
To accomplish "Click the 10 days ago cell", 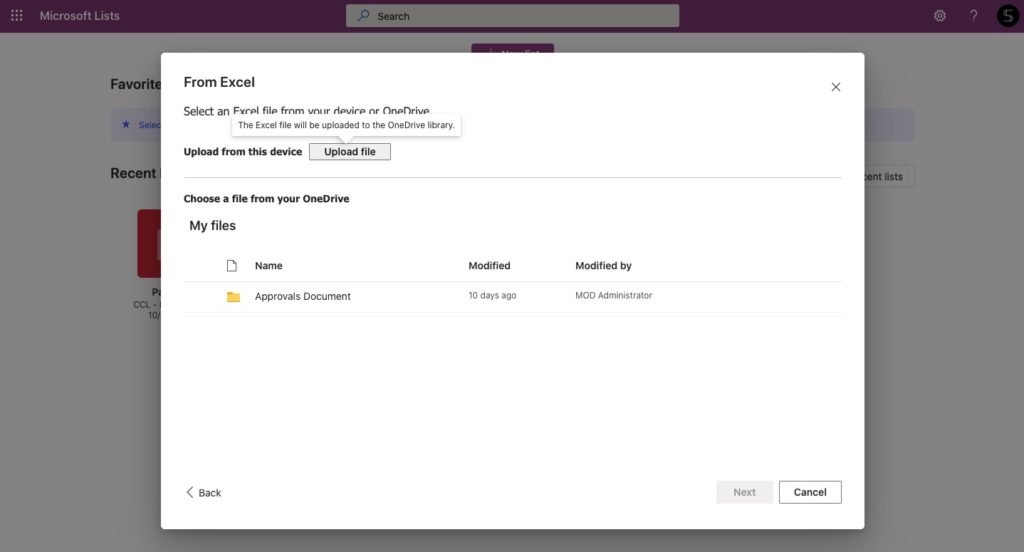I will [x=492, y=295].
